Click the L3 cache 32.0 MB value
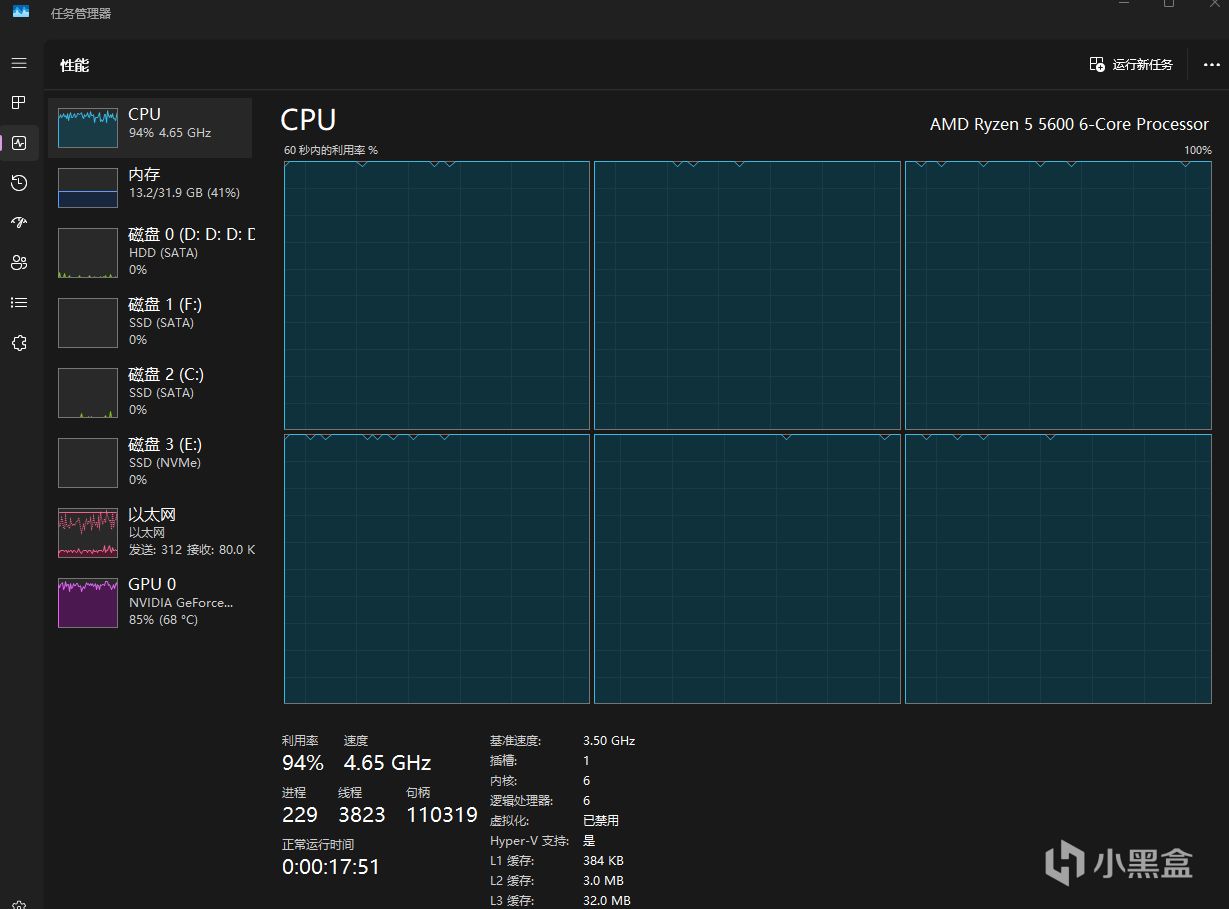Image resolution: width=1229 pixels, height=909 pixels. point(607,901)
